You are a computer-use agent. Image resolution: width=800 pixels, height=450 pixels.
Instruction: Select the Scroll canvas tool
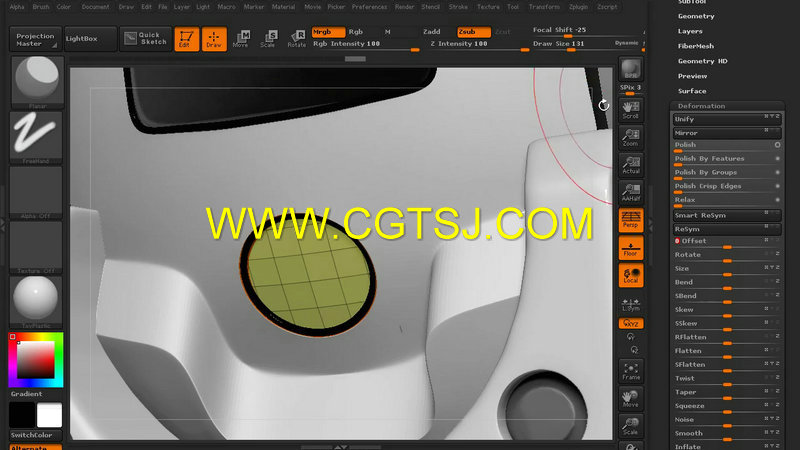pos(631,109)
